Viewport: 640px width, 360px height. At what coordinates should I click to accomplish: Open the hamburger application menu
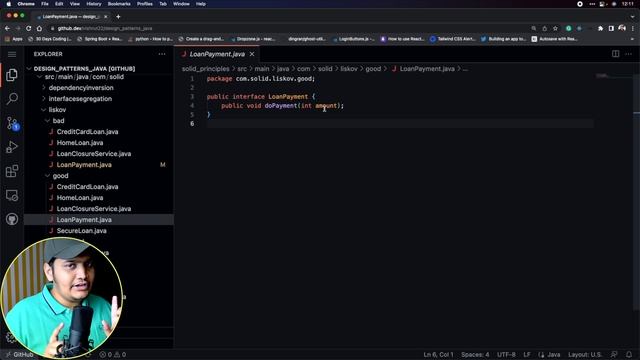pyautogui.click(x=12, y=54)
